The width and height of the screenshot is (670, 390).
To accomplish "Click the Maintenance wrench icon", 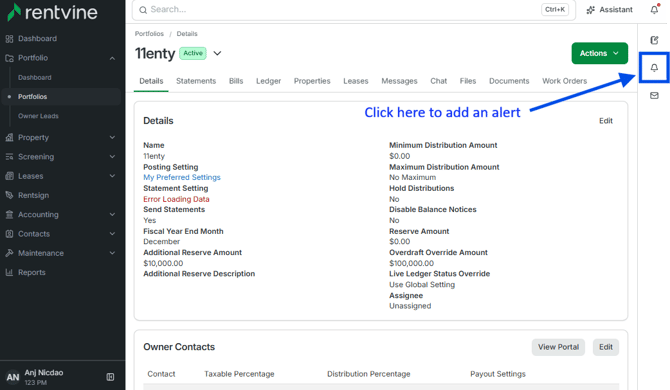I will click(9, 253).
